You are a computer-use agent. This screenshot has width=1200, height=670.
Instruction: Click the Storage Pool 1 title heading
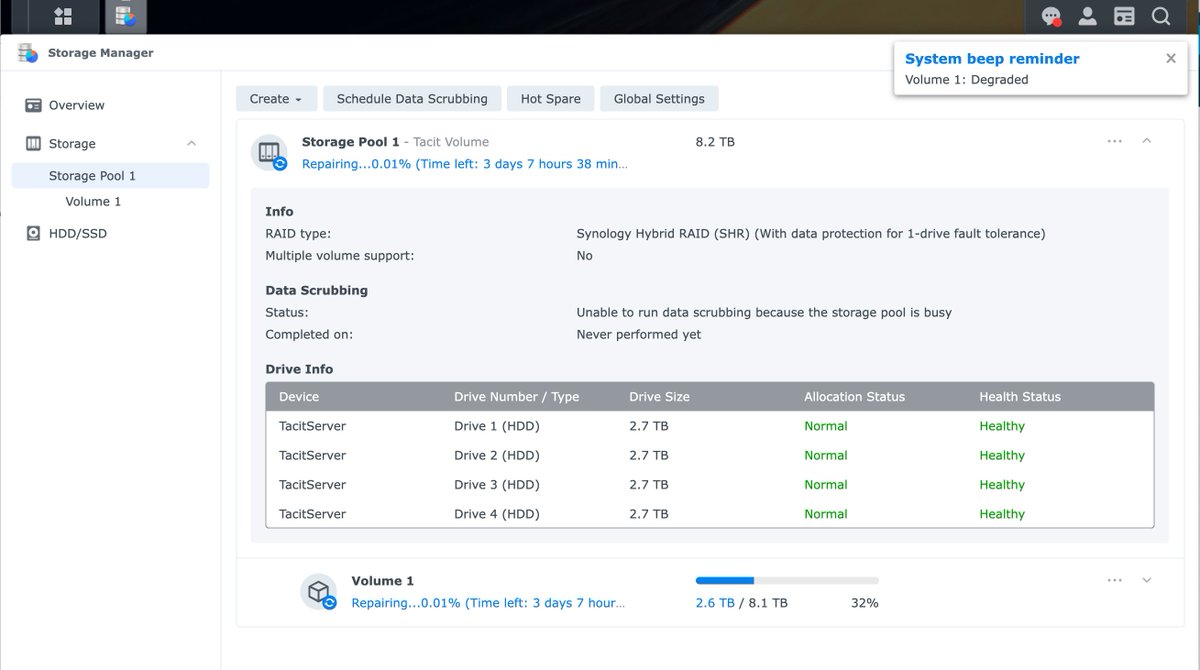[x=351, y=142]
